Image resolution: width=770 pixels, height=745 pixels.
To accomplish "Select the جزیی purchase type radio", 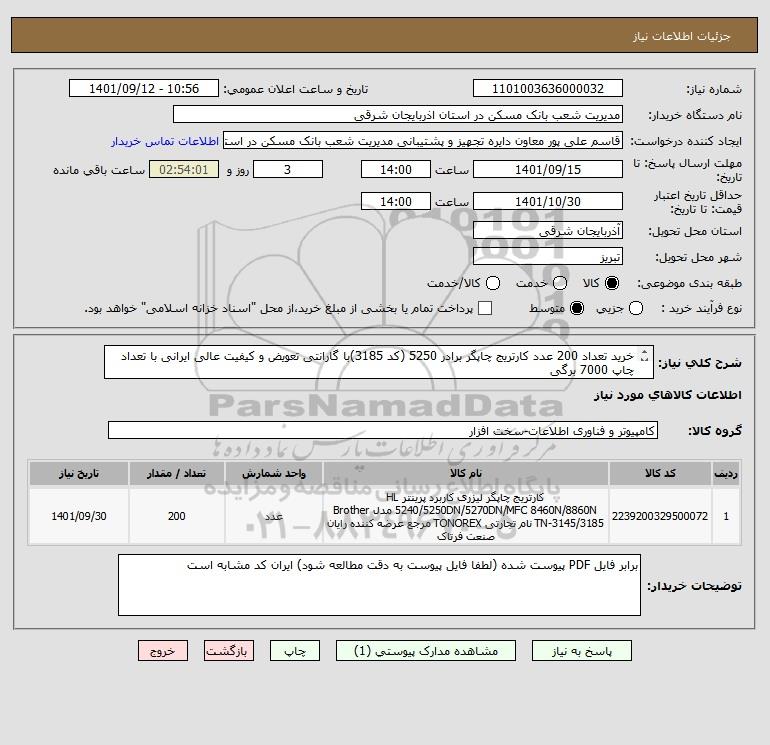I will pyautogui.click(x=636, y=308).
